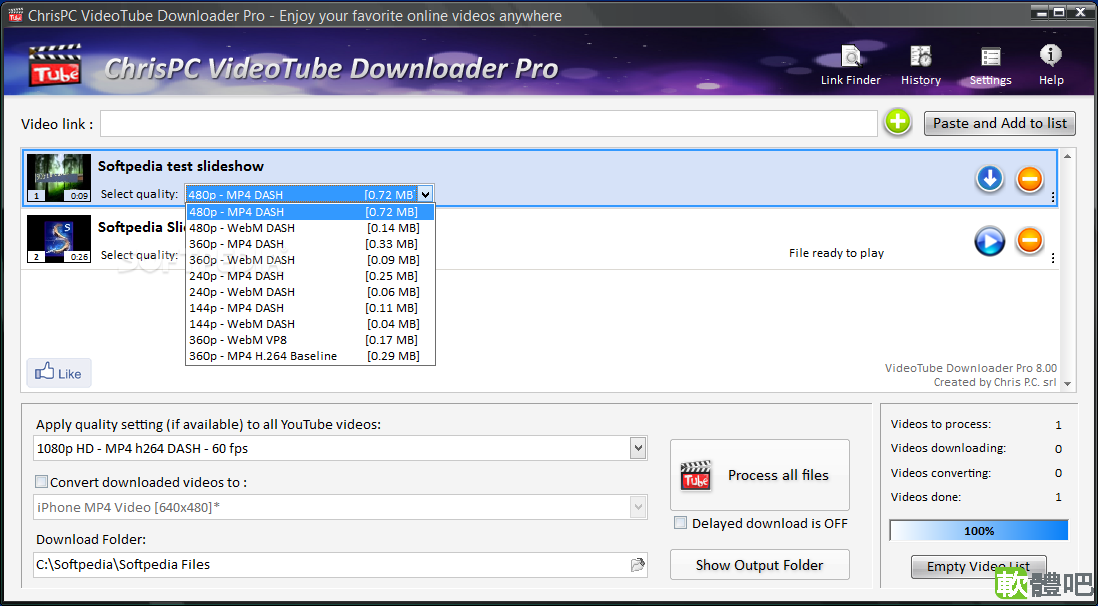The width and height of the screenshot is (1098, 606).
Task: Choose 480p - WebM DASH option
Action: tap(310, 228)
